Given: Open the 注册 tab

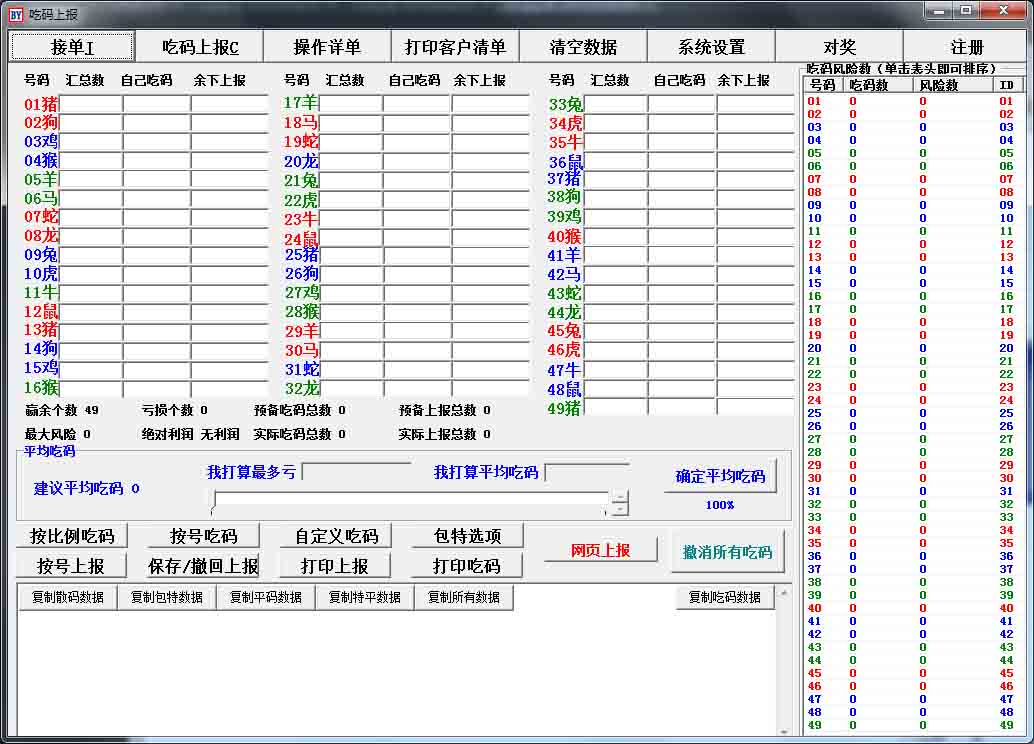Looking at the screenshot, I should (967, 47).
